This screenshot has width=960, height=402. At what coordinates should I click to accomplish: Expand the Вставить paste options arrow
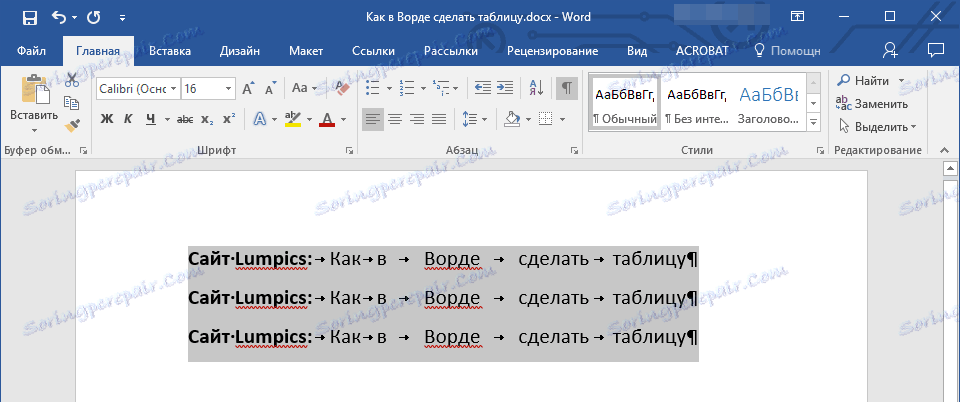pyautogui.click(x=34, y=130)
